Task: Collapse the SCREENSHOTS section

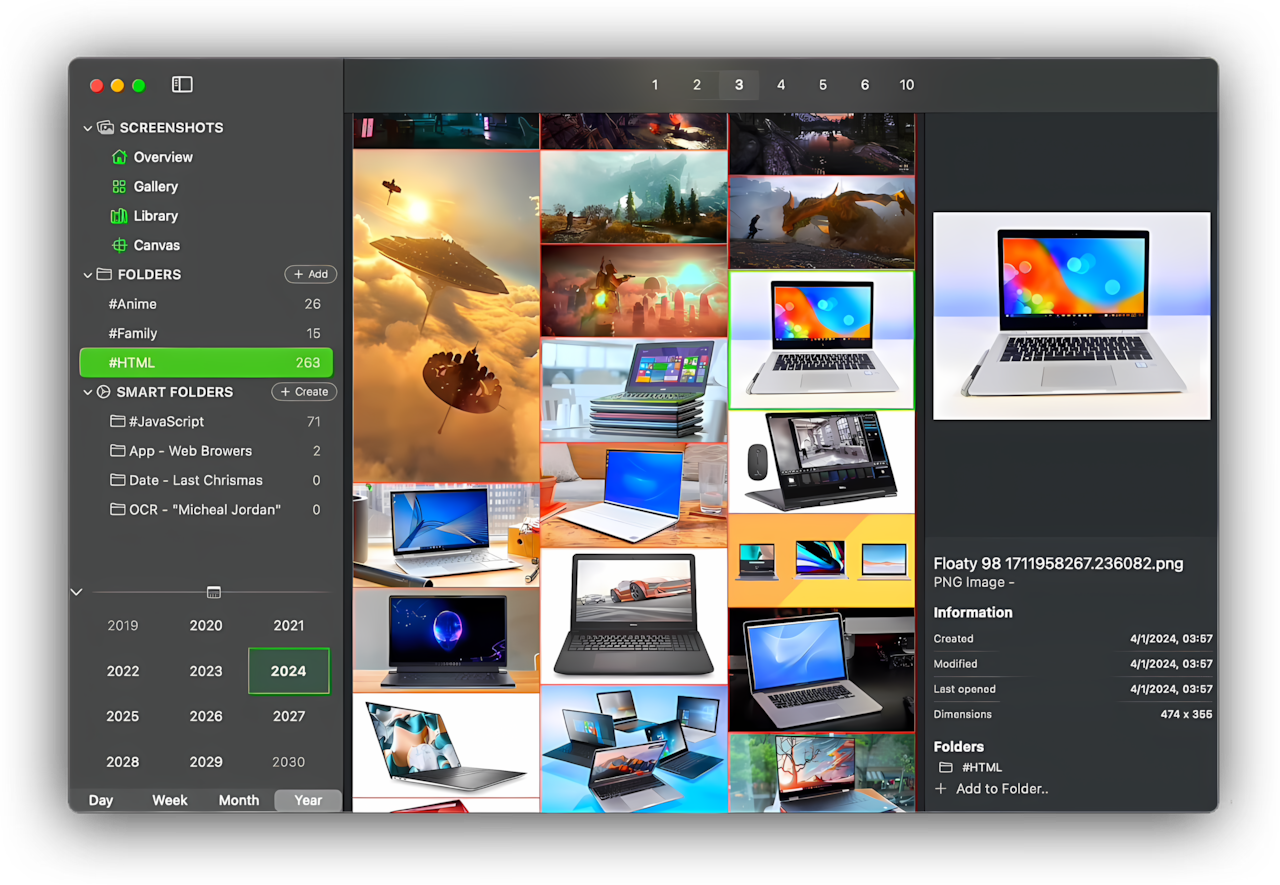Action: point(88,128)
